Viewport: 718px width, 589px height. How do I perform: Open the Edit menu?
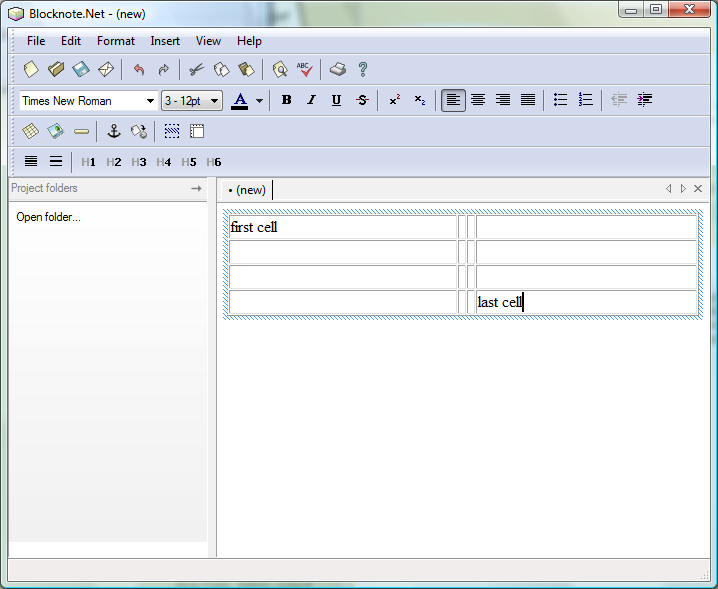point(71,41)
